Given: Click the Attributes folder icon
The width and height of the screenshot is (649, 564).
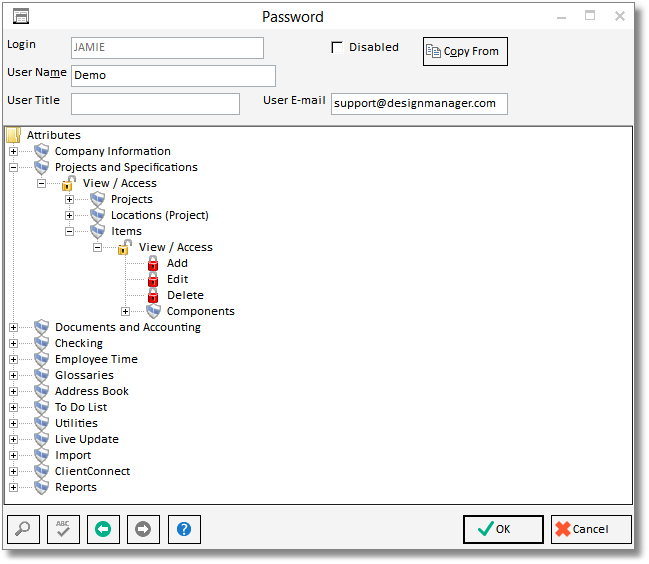Looking at the screenshot, I should pyautogui.click(x=14, y=135).
